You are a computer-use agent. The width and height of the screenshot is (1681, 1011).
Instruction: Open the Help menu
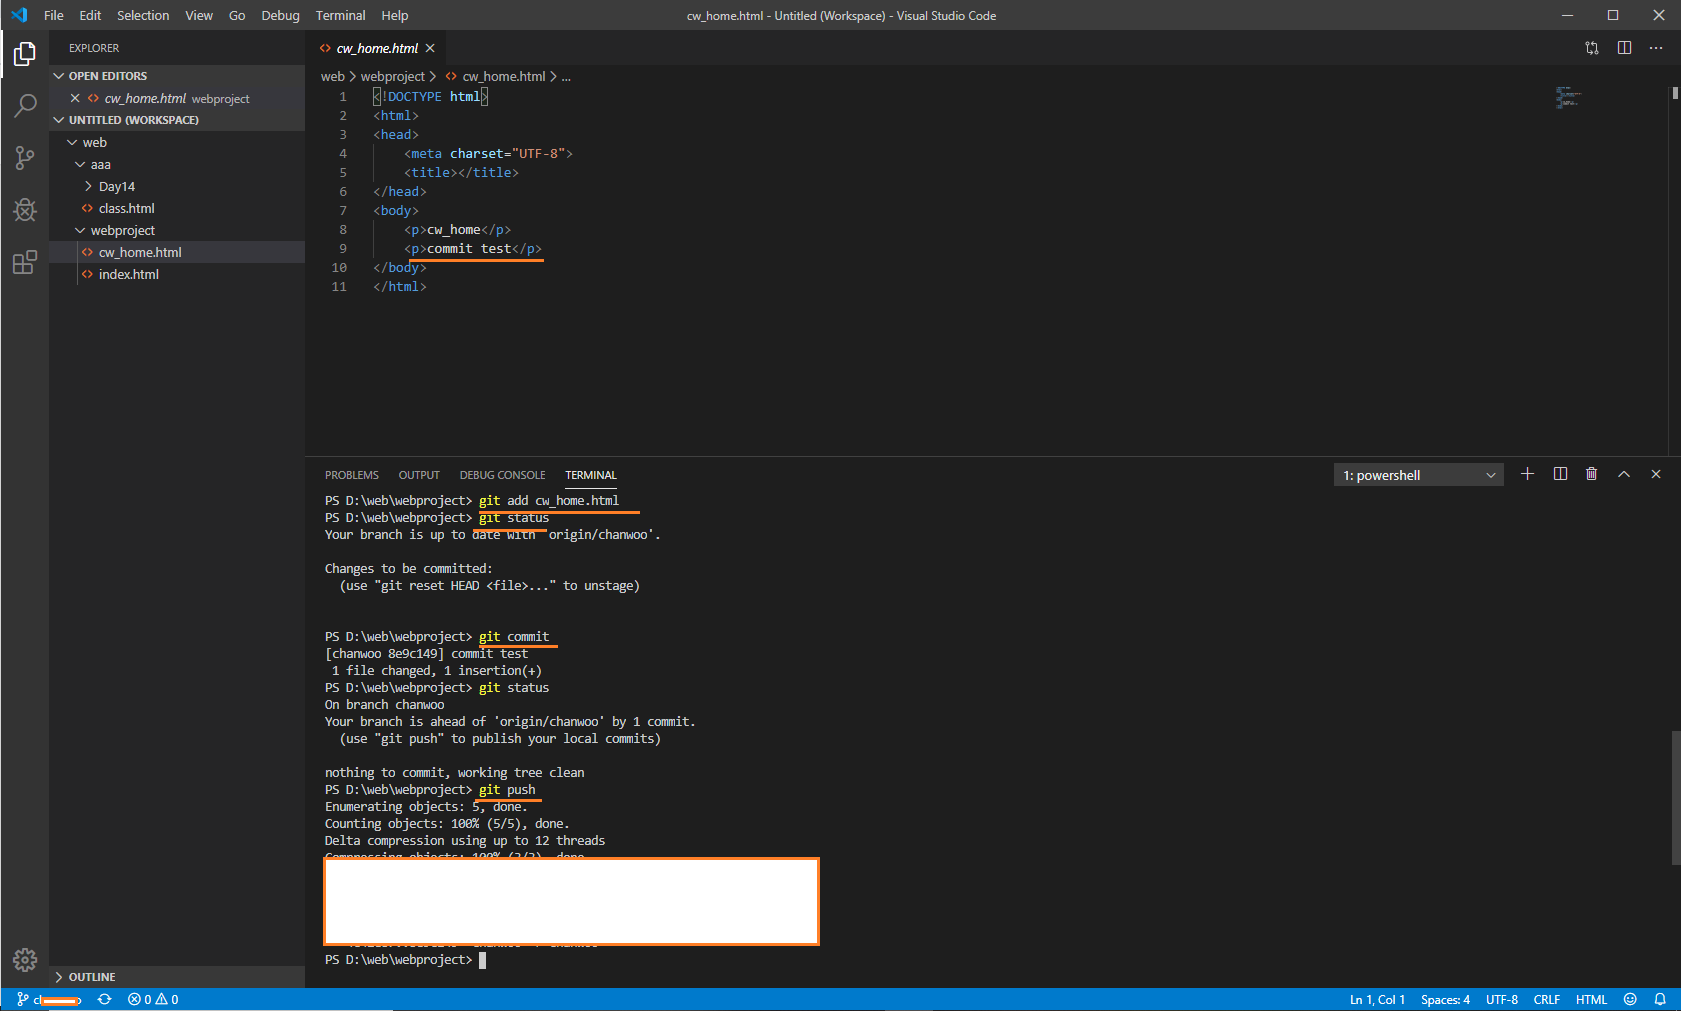coord(395,15)
